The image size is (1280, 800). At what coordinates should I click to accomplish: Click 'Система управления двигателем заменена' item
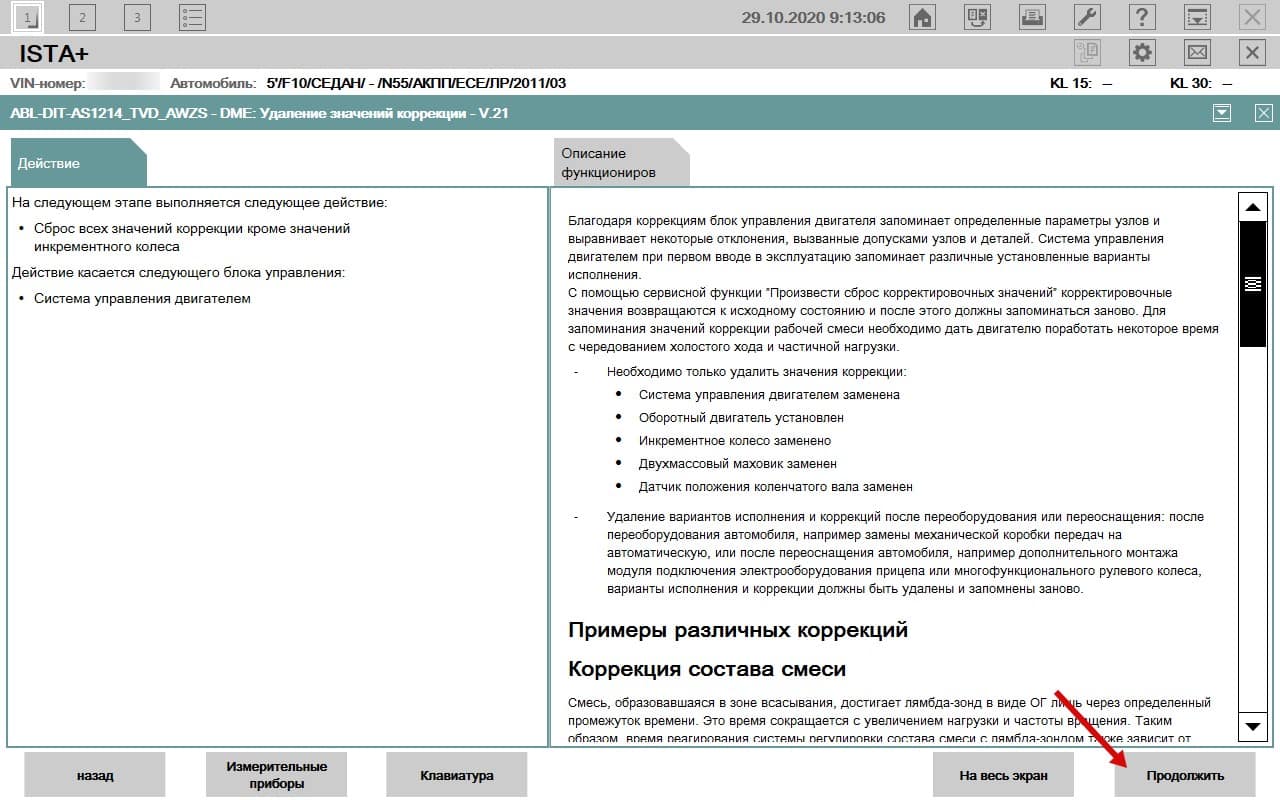pyautogui.click(x=769, y=394)
